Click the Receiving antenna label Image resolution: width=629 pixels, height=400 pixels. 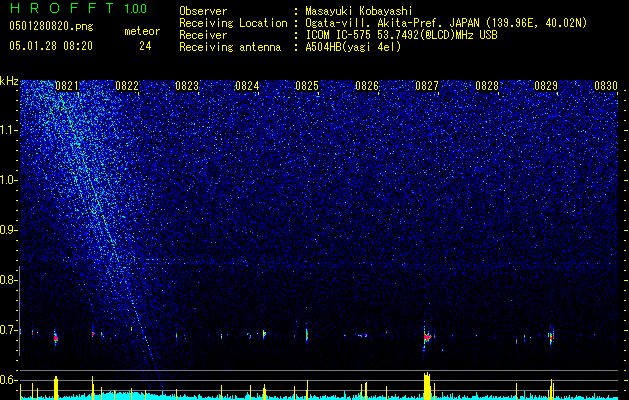(230, 47)
